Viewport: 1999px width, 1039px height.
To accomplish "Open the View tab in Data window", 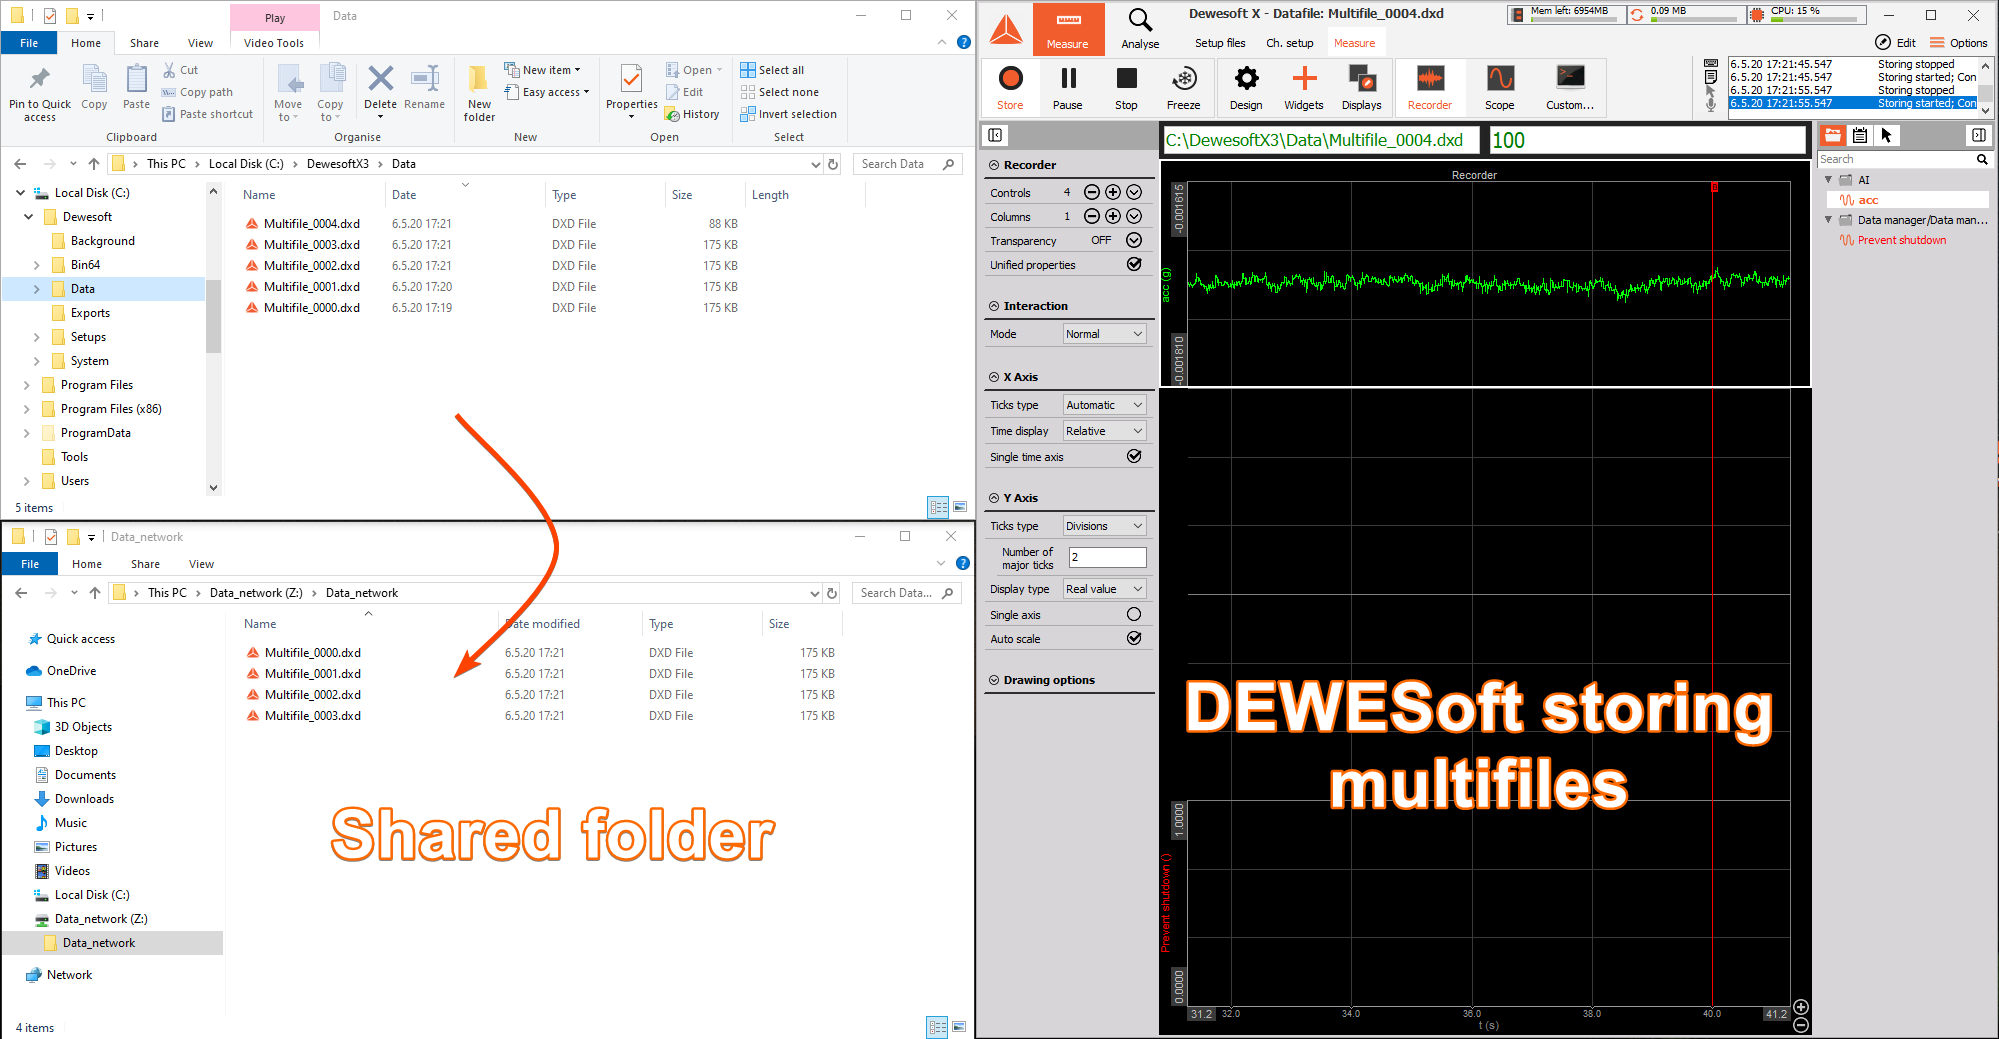I will pyautogui.click(x=200, y=43).
